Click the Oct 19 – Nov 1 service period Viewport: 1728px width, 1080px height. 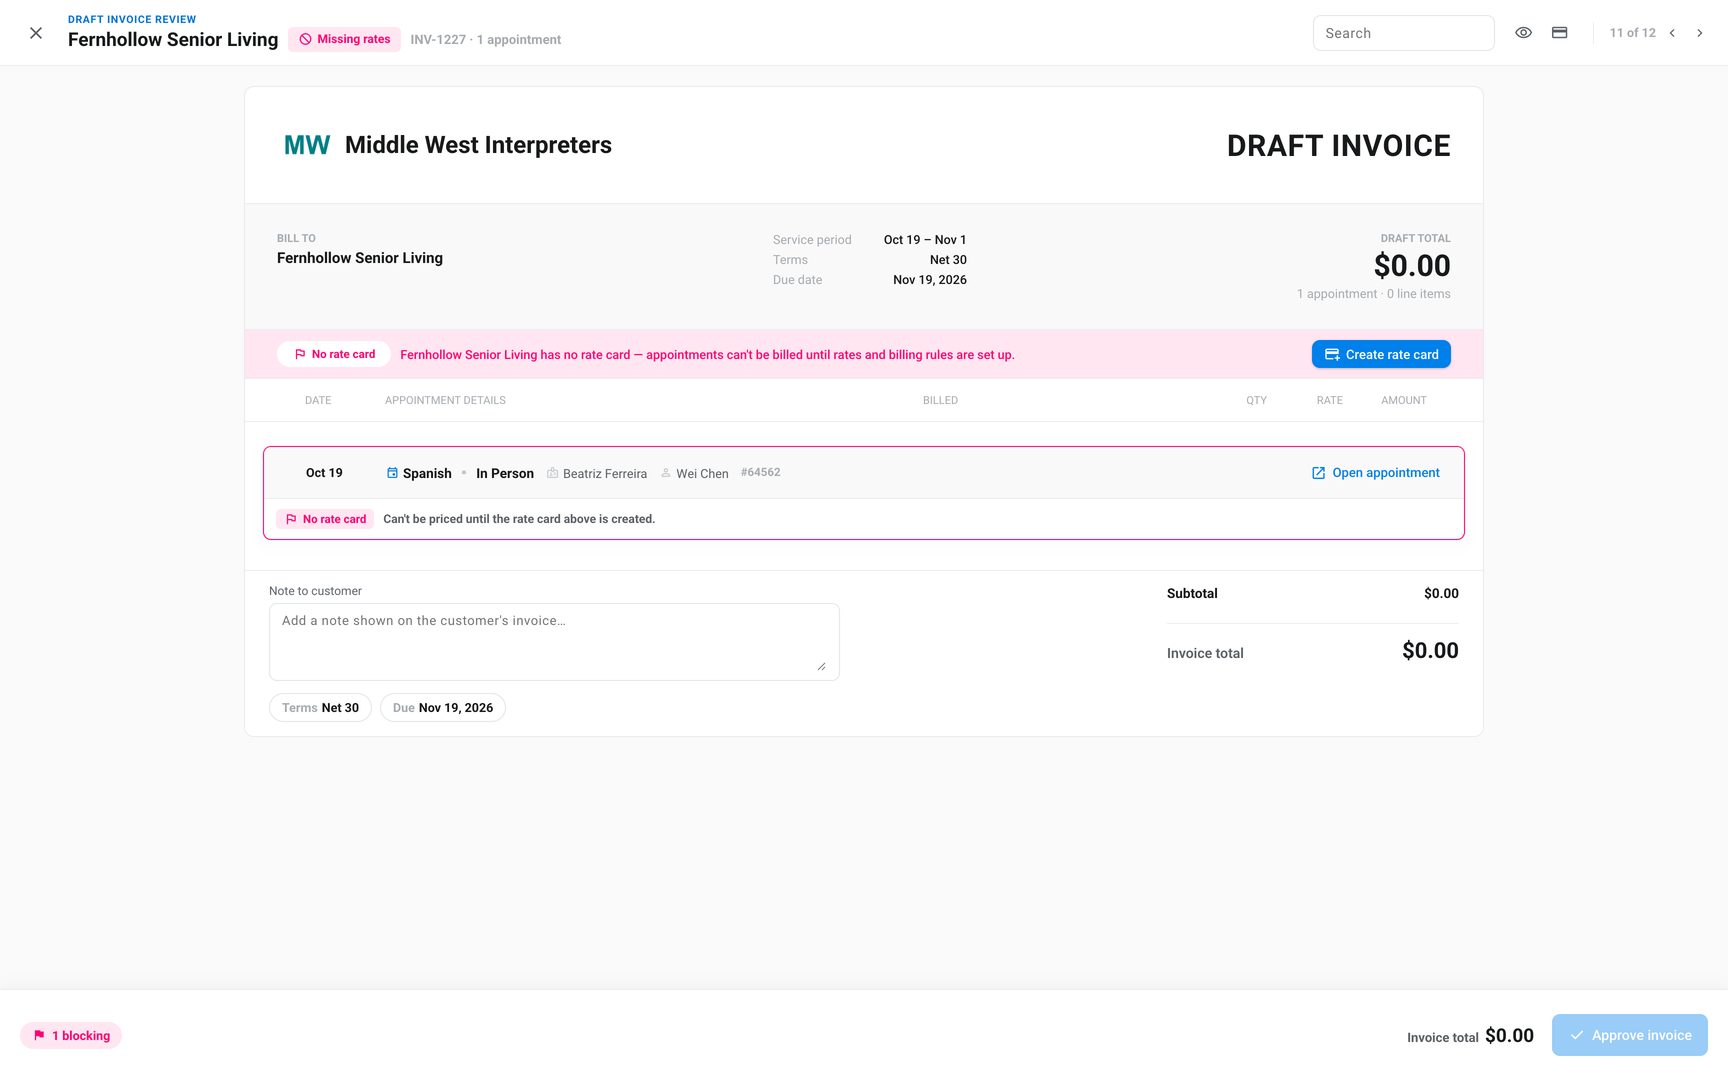click(925, 240)
